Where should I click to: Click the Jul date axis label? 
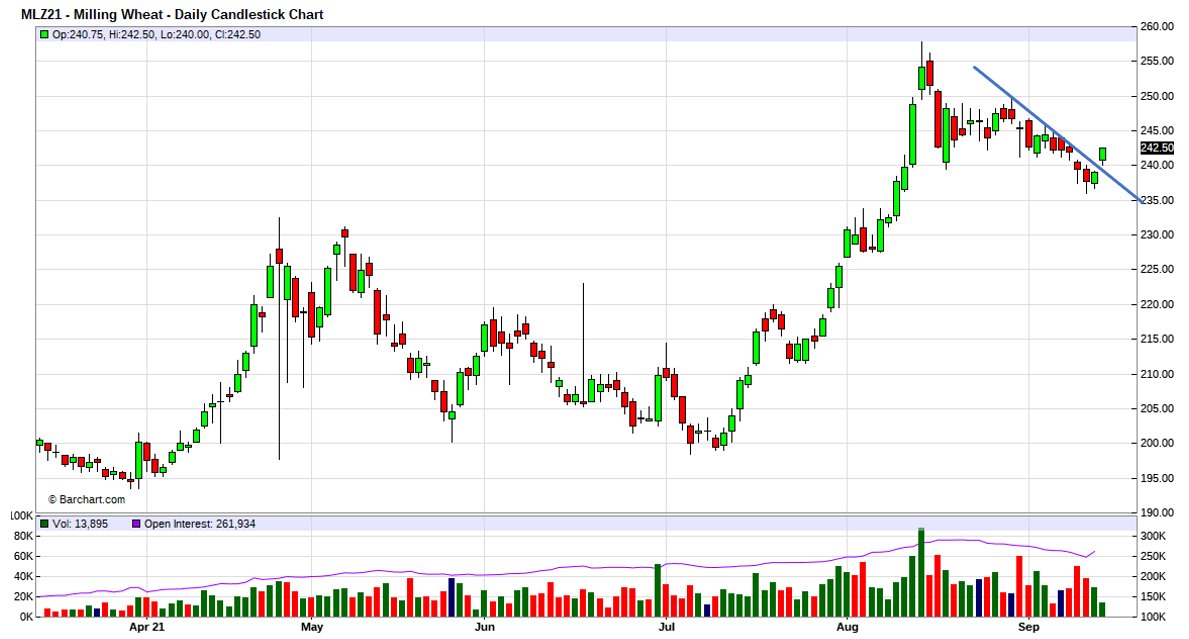pyautogui.click(x=665, y=628)
